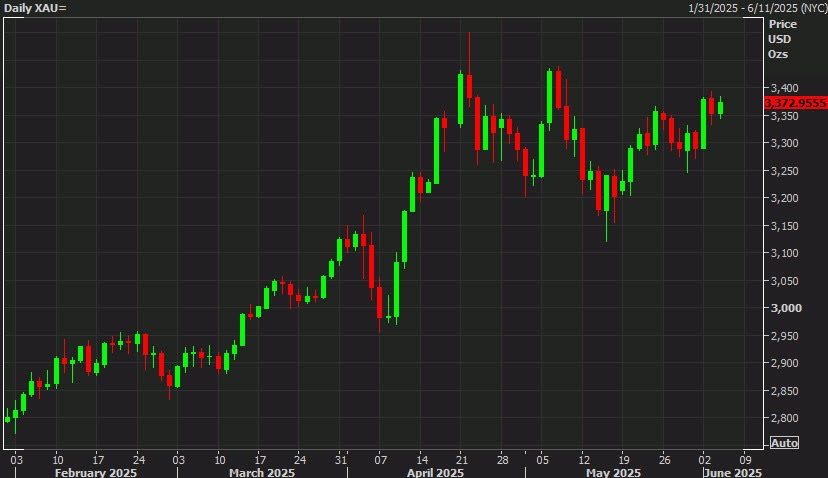Click the June 2025 month label

click(x=732, y=472)
